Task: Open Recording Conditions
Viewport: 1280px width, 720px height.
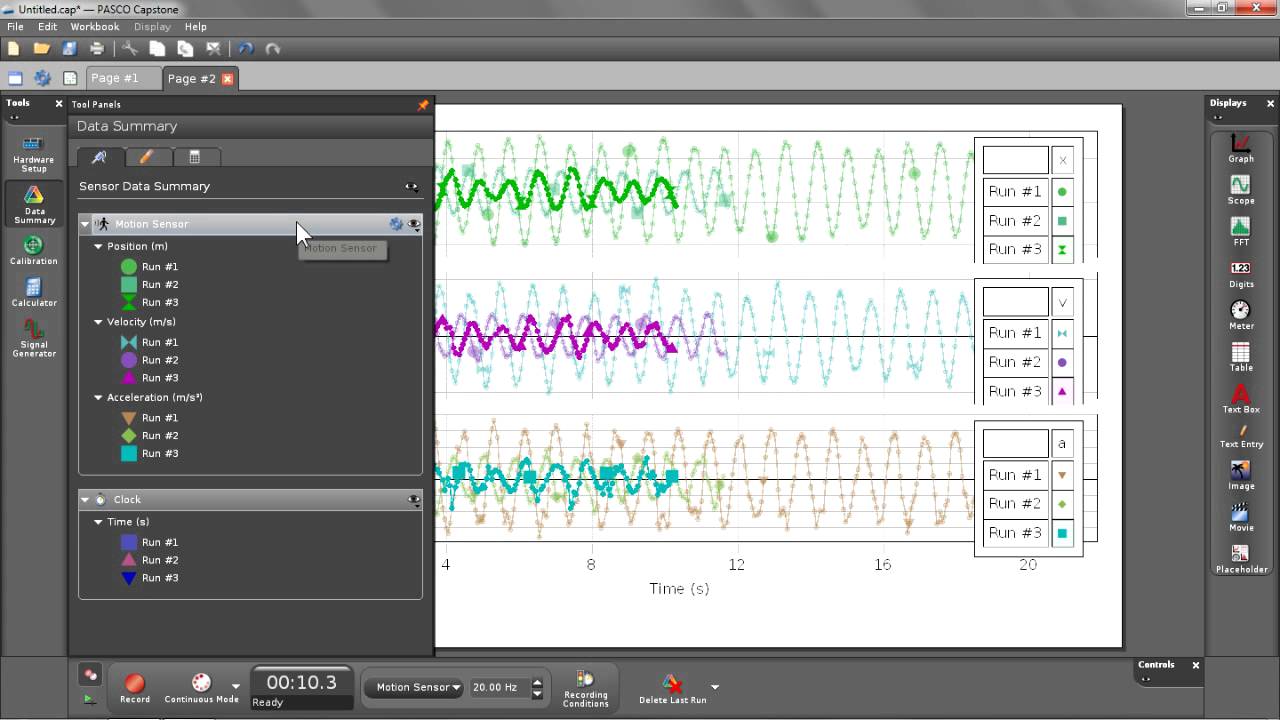Action: click(585, 688)
